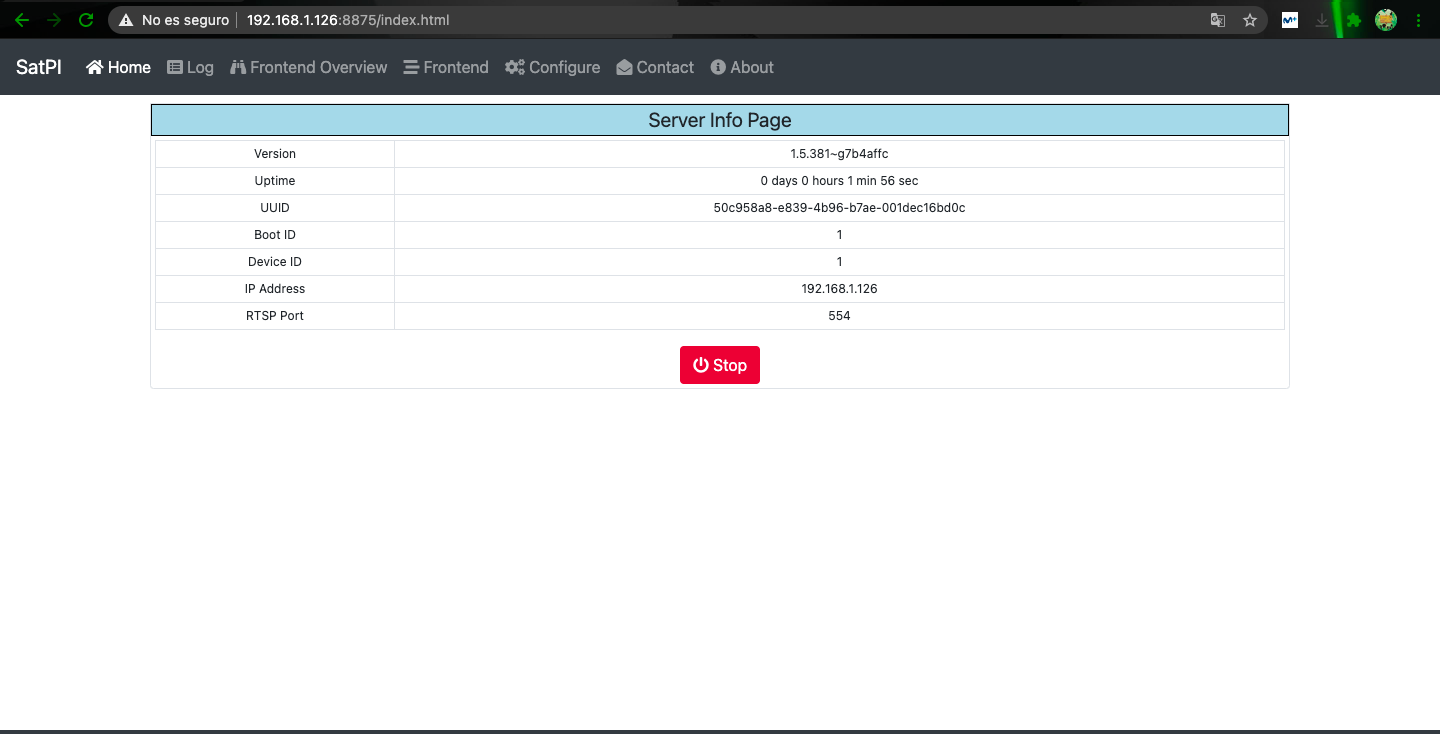Screen dimensions: 1440x734
Task: Click the profile avatar icon
Action: [1385, 20]
